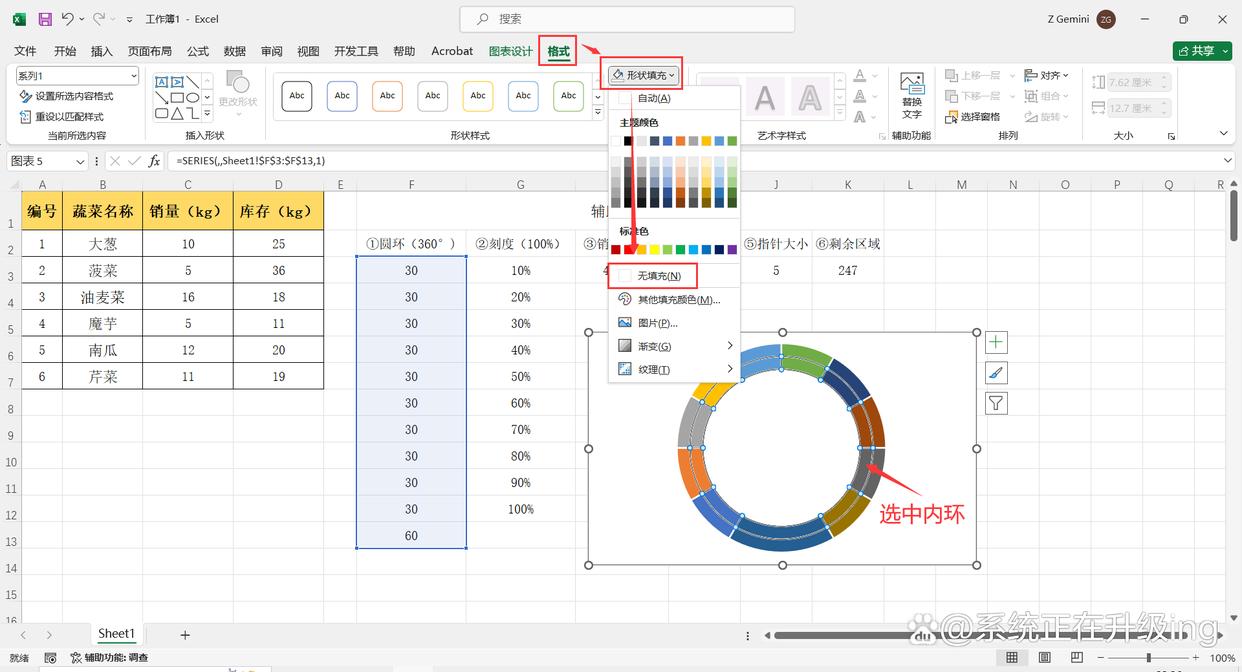
Task: Click the chart filters funnel button
Action: [x=996, y=403]
